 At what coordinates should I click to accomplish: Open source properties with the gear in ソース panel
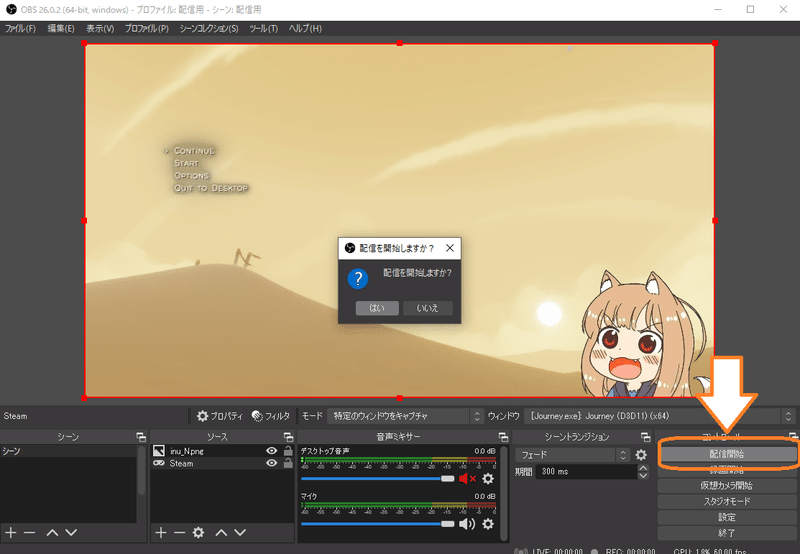pyautogui.click(x=198, y=533)
